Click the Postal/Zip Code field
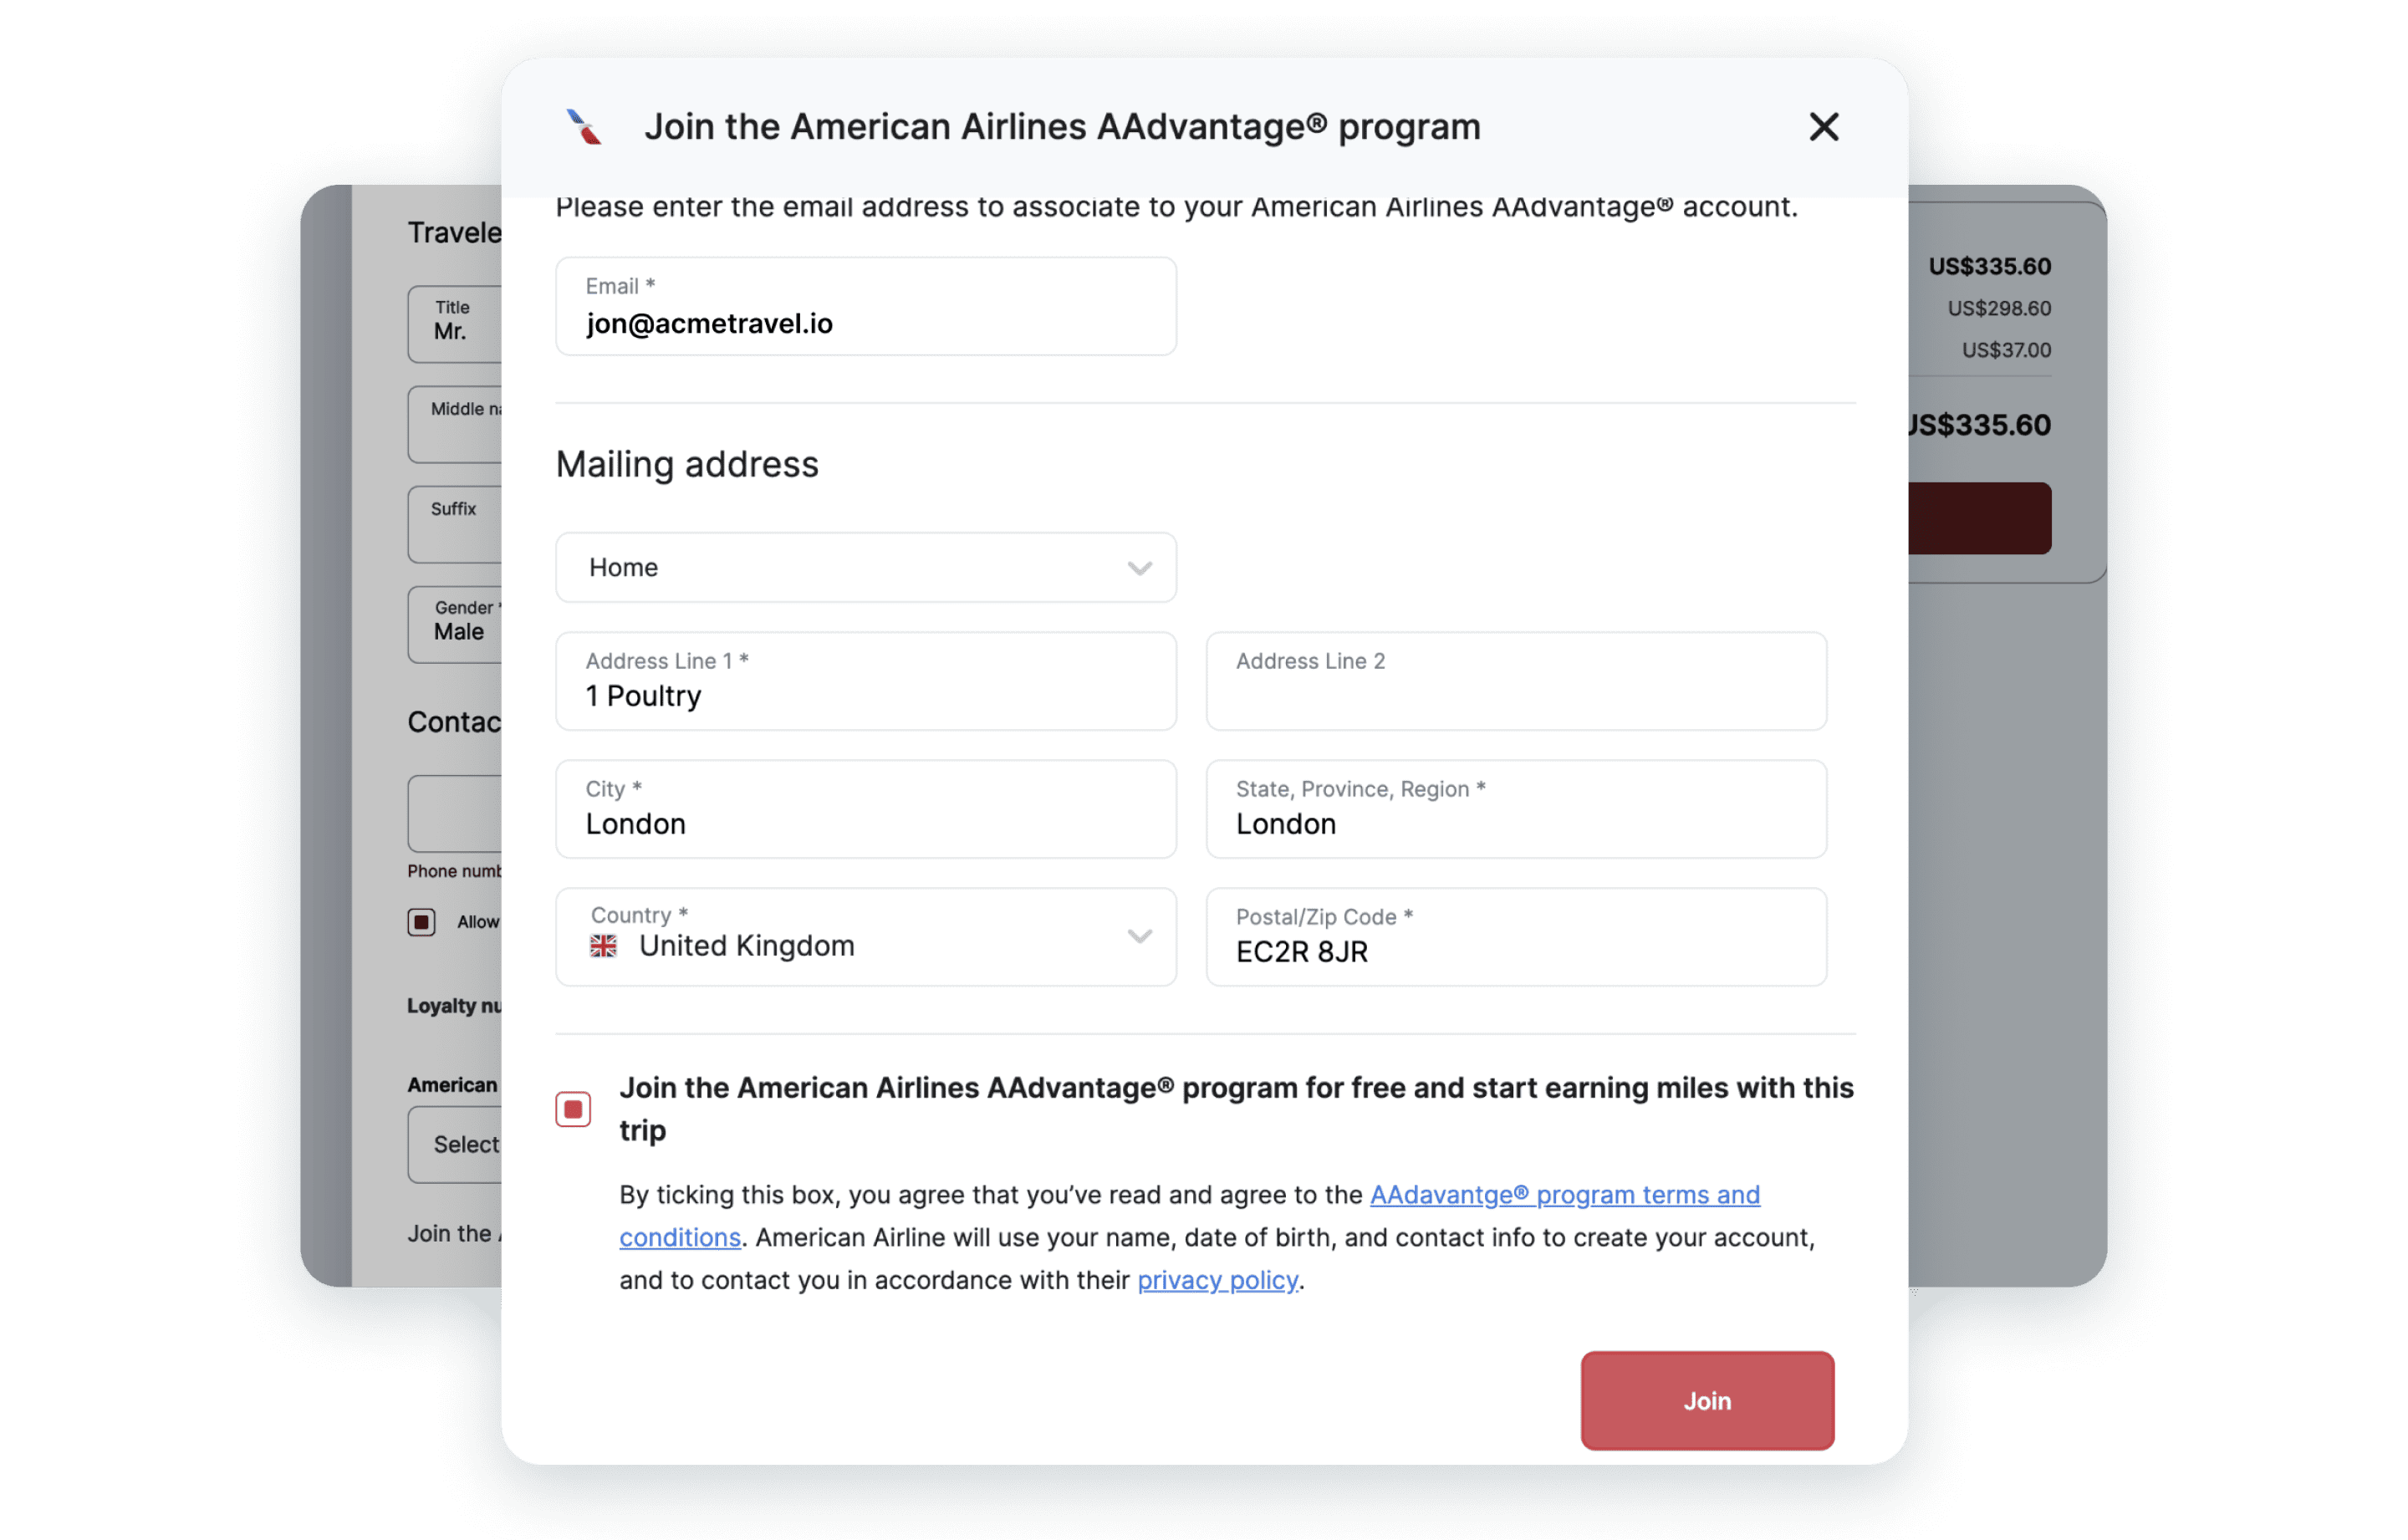Viewport: 2408px width, 1540px height. [x=1515, y=936]
